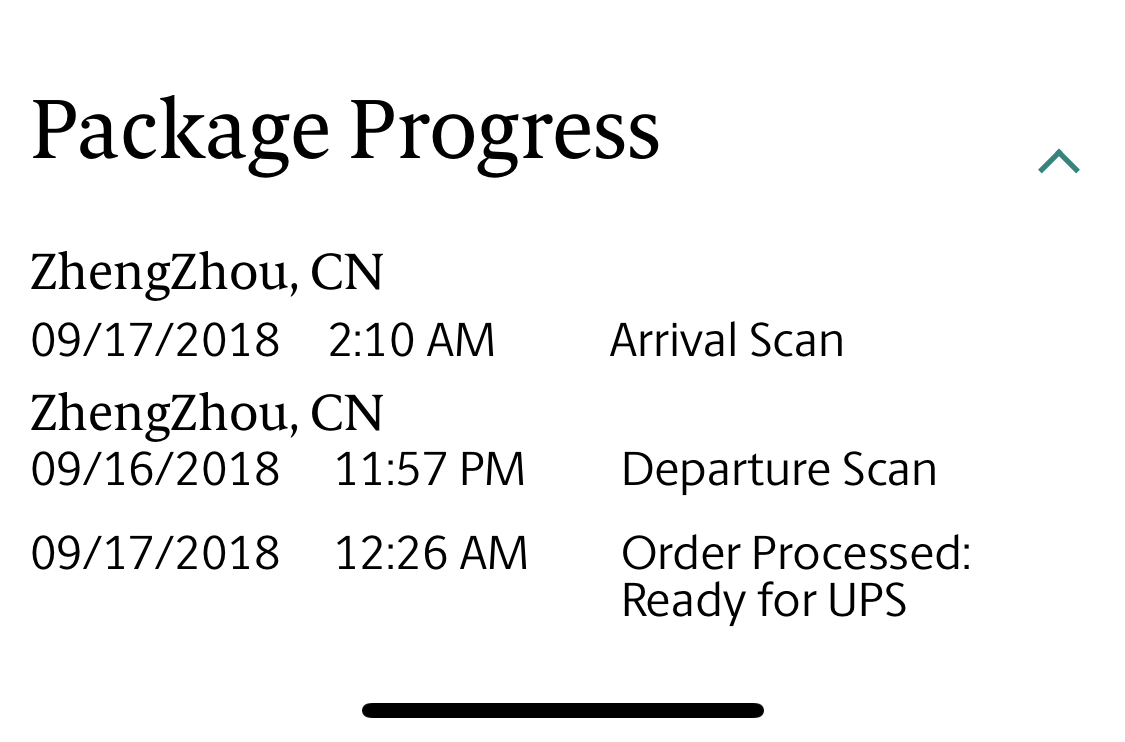Tap the word Progress in the heading
The image size is (1125, 742).
click(x=504, y=135)
